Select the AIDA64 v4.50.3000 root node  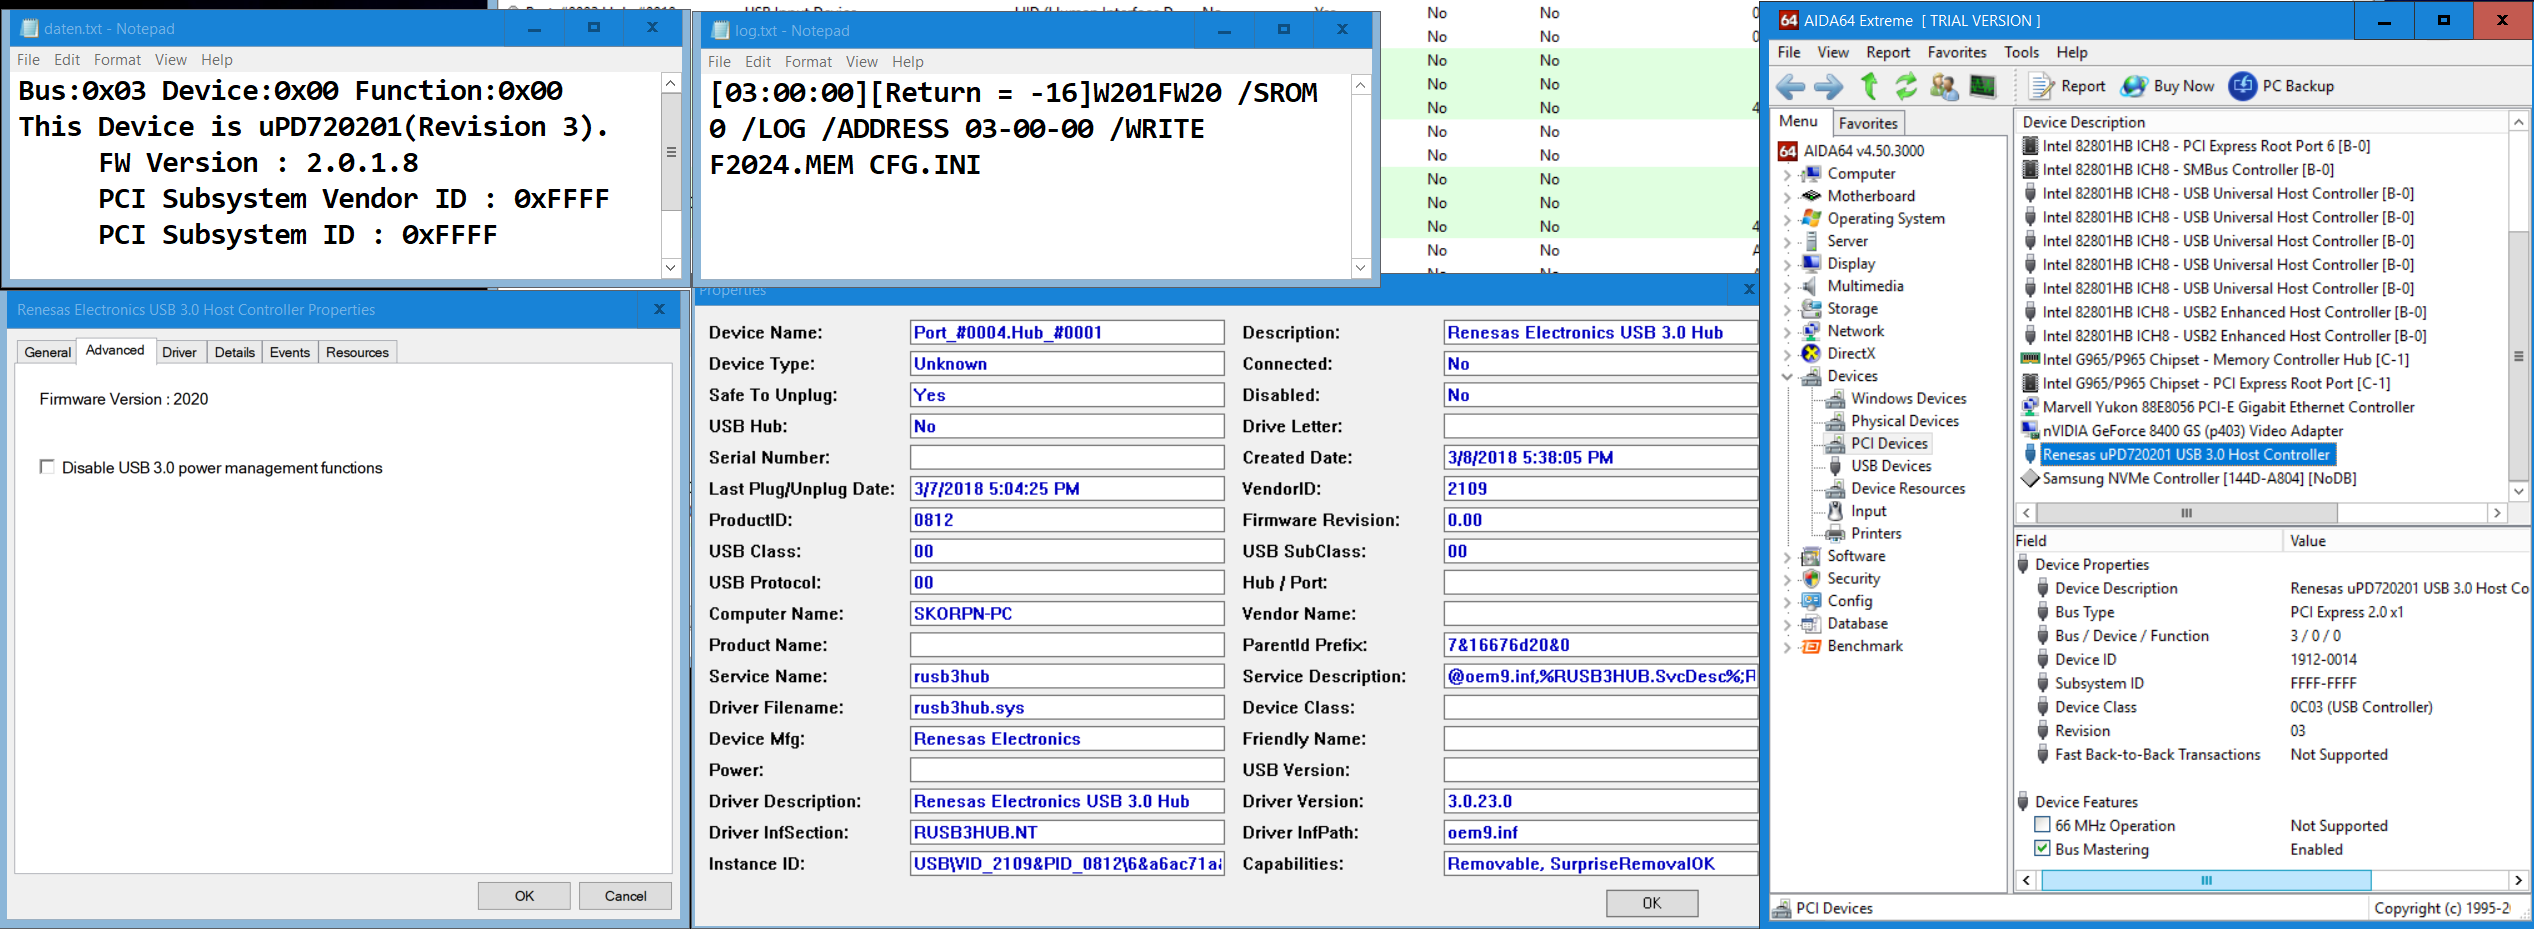tap(1851, 151)
